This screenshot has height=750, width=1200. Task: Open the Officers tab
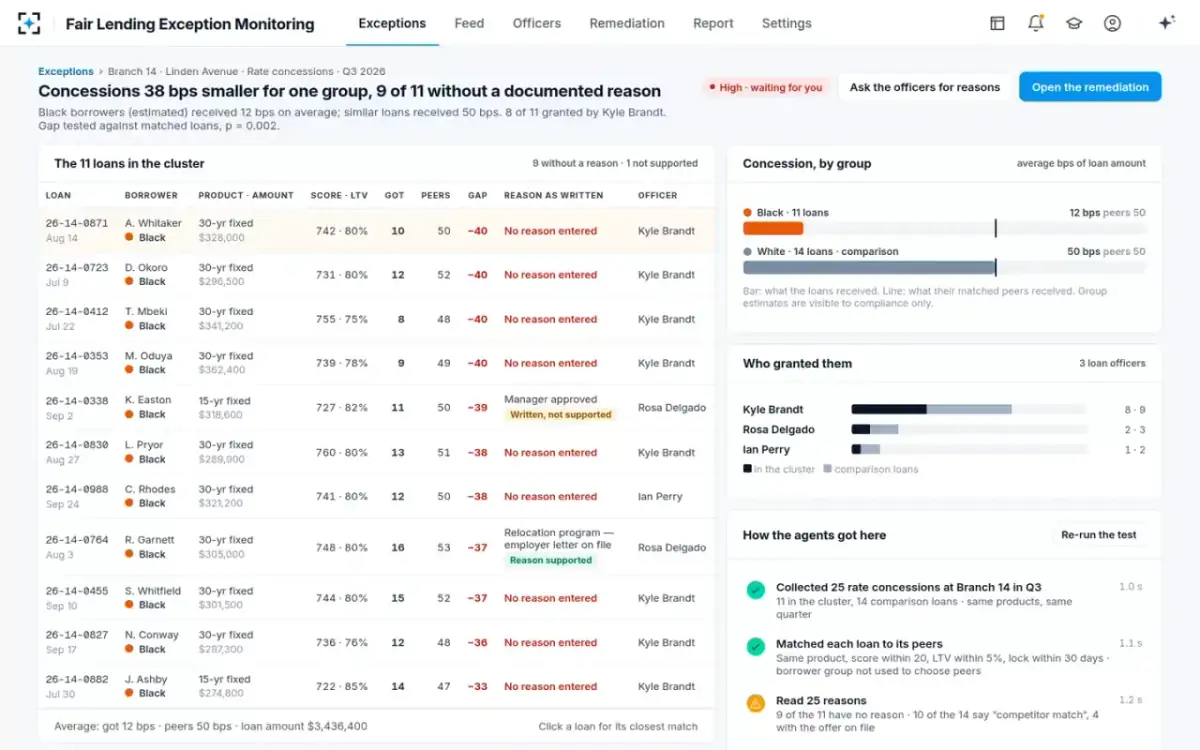pos(537,23)
